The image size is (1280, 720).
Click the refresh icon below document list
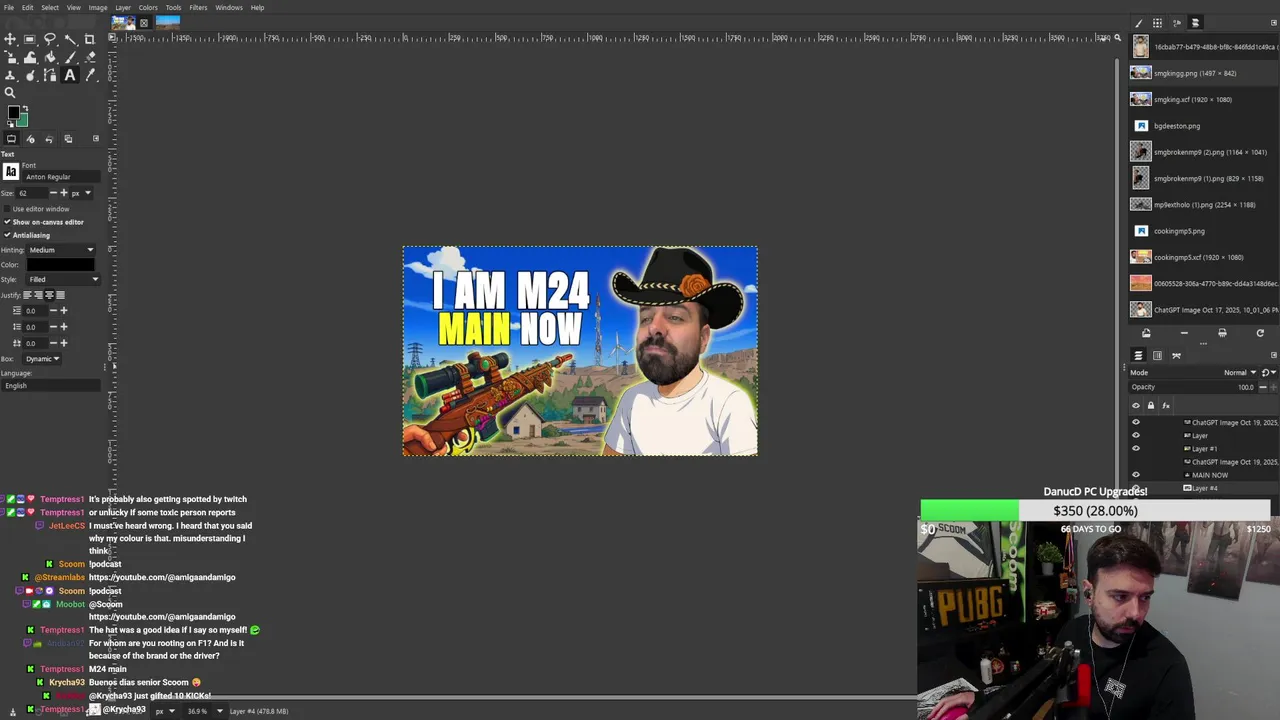[1260, 333]
